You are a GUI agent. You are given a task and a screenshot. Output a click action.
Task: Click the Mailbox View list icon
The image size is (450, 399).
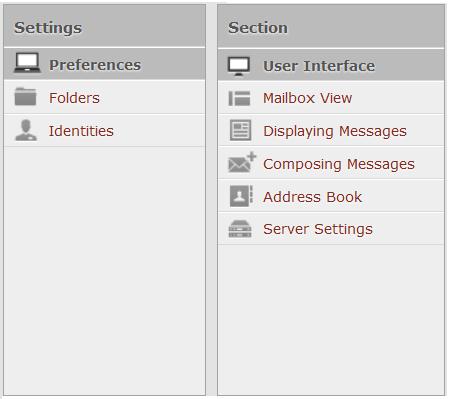(x=239, y=98)
